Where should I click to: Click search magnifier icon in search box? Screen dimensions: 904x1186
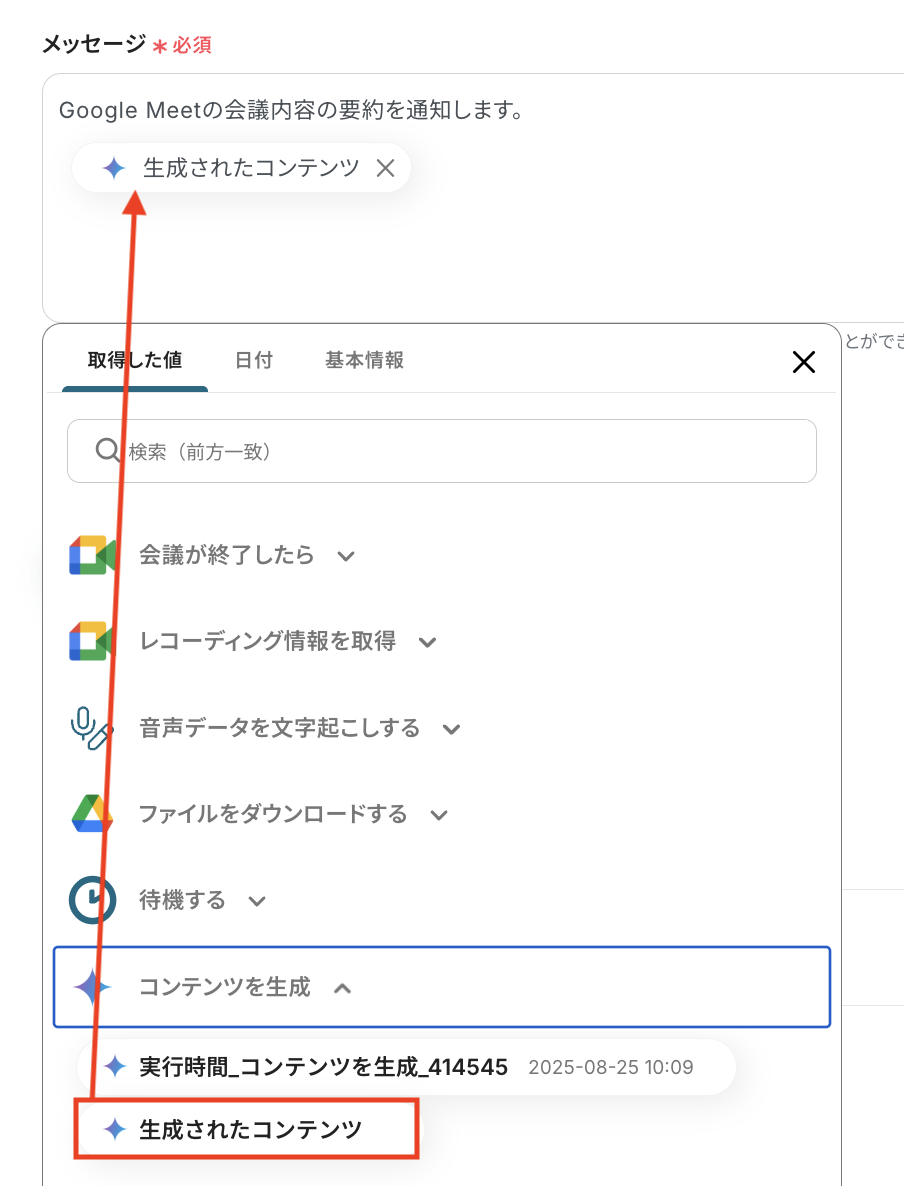point(108,451)
